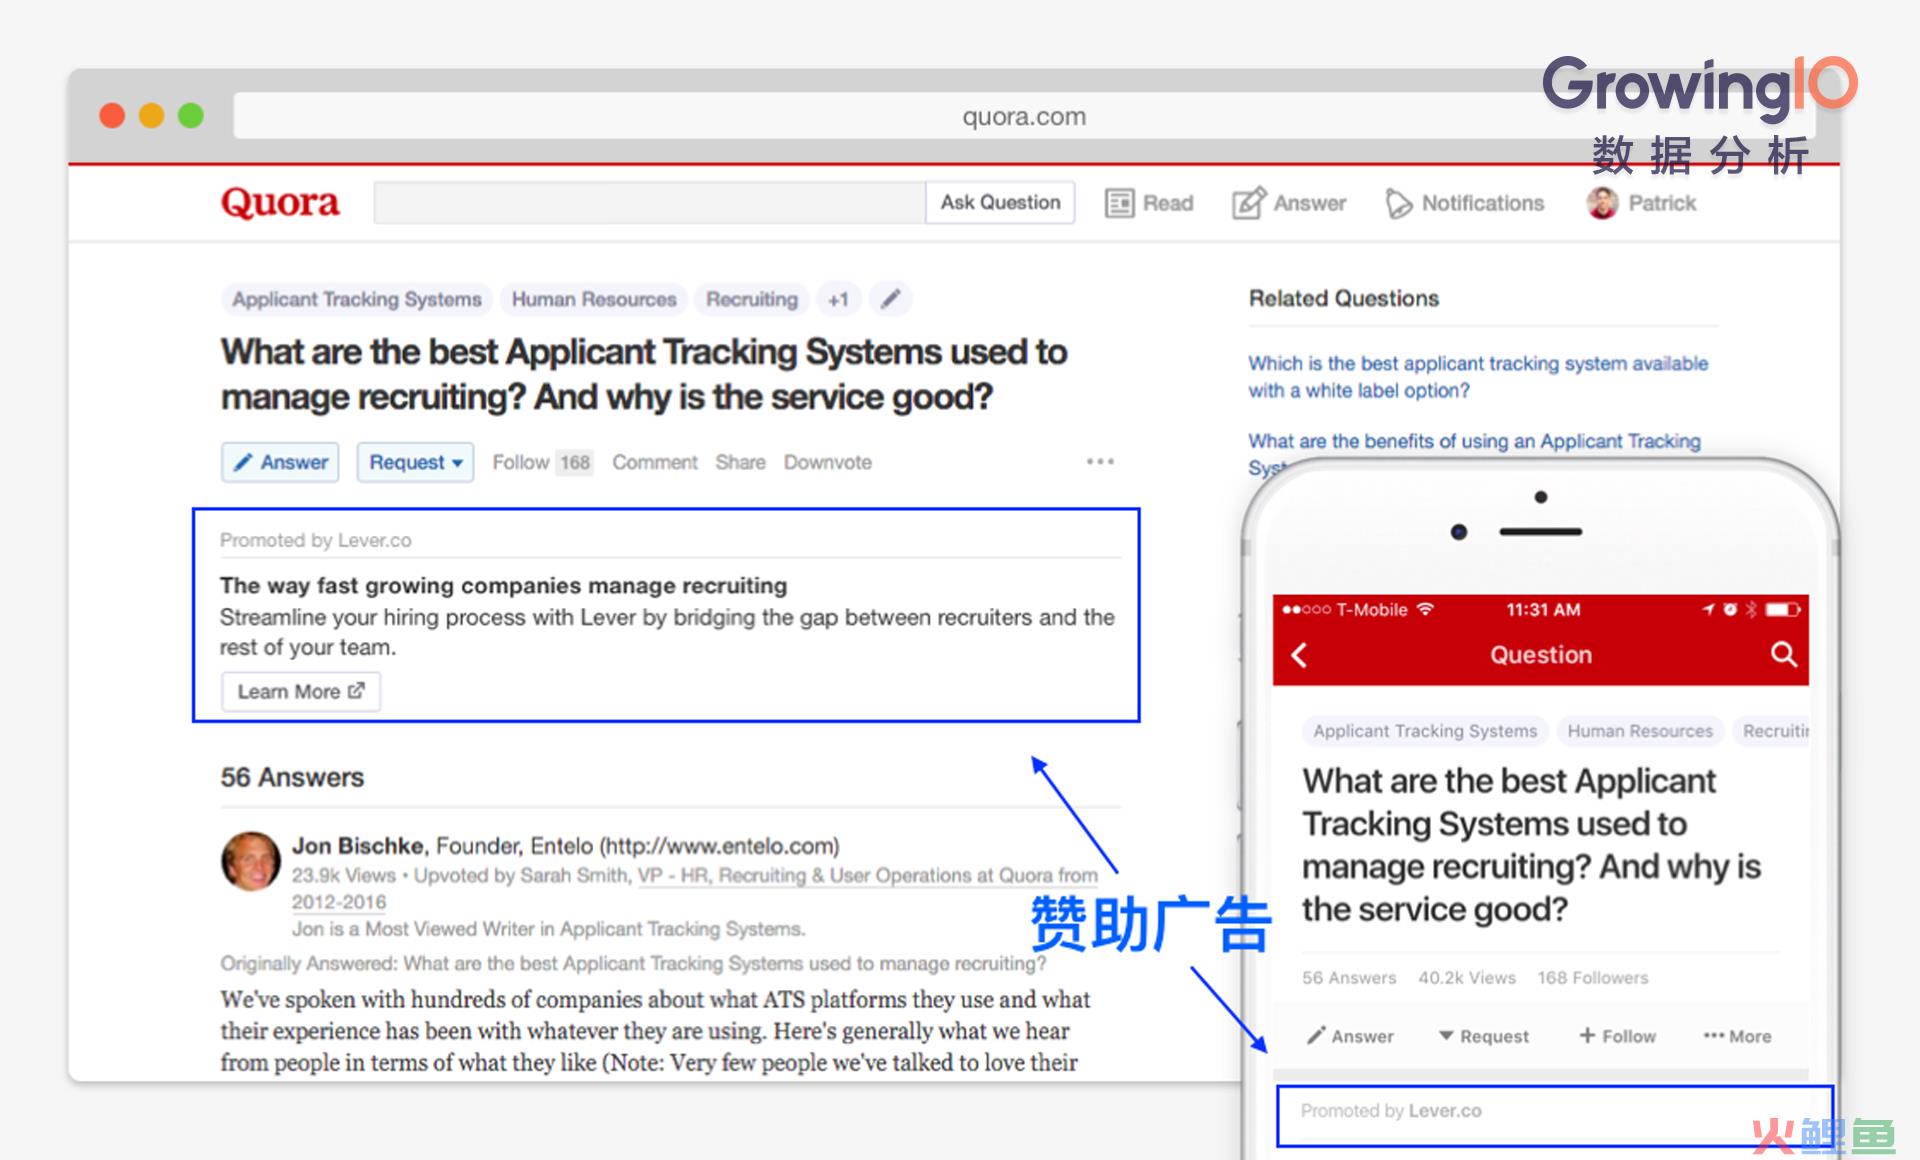
Task: Click the Quora logo
Action: 280,202
